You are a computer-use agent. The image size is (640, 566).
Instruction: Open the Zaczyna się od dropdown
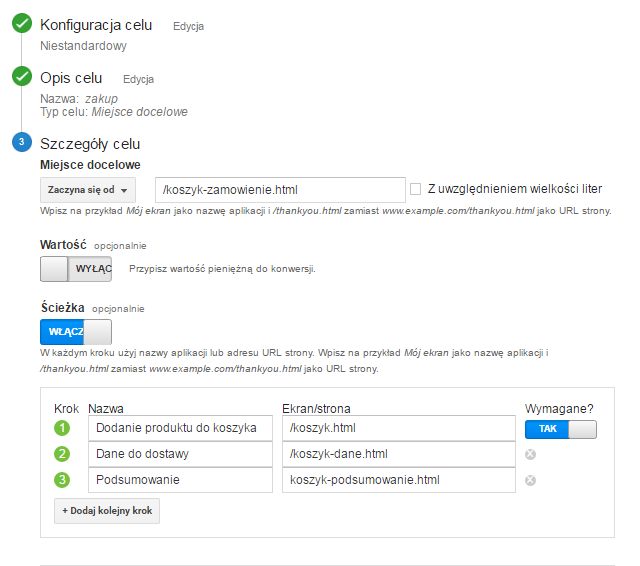point(88,189)
